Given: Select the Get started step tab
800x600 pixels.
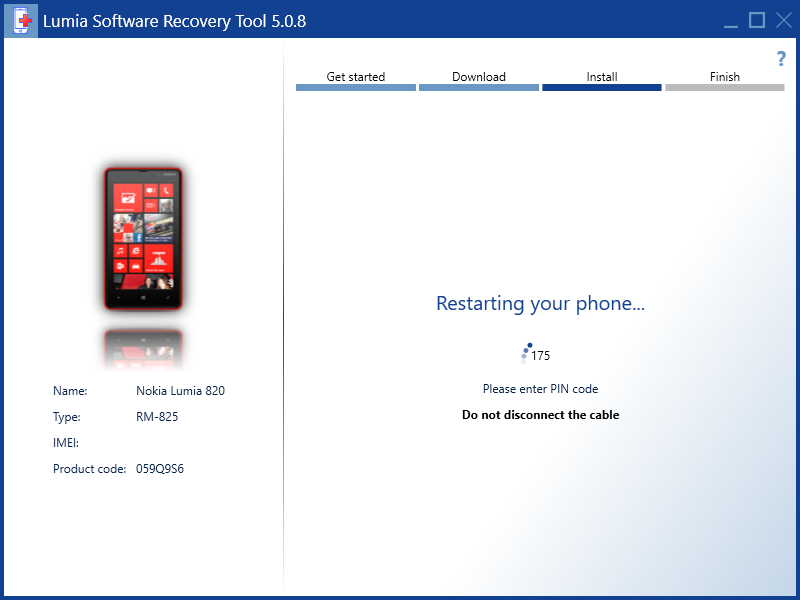Looking at the screenshot, I should coord(356,80).
